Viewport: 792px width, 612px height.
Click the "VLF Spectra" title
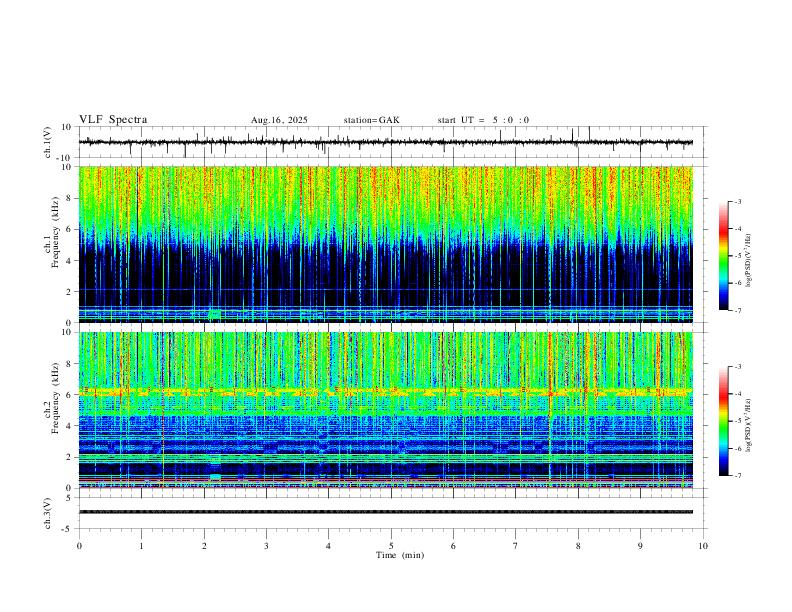113,120
